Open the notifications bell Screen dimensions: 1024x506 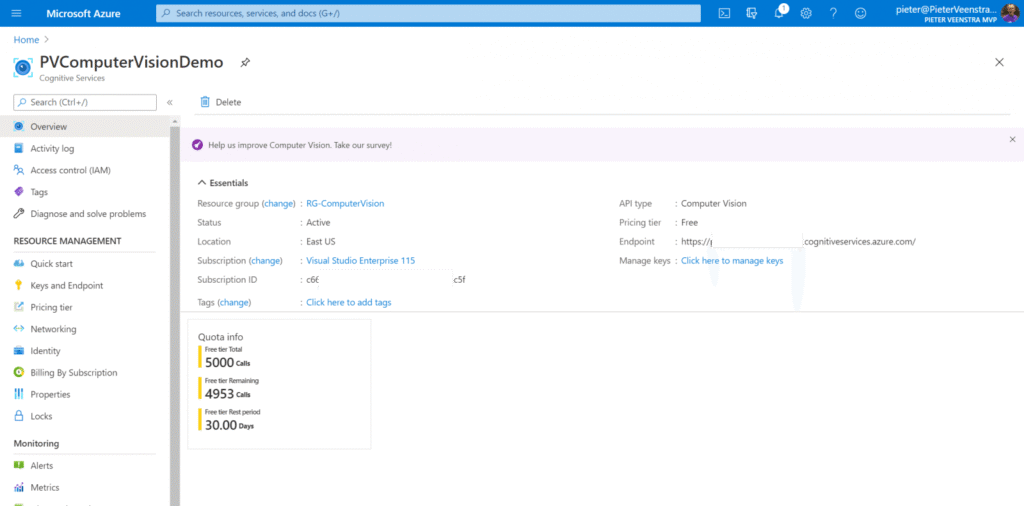point(779,13)
